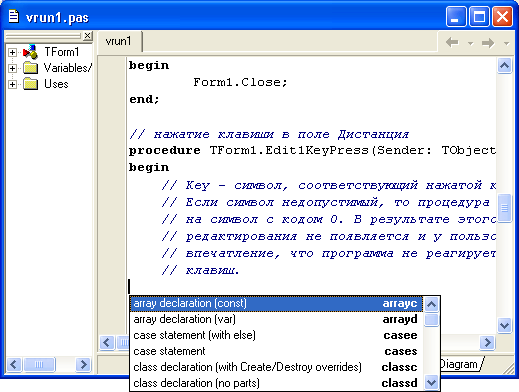The image size is (519, 392).
Task: Click the explorer panel scroll right arrow
Action: [x=83, y=364]
